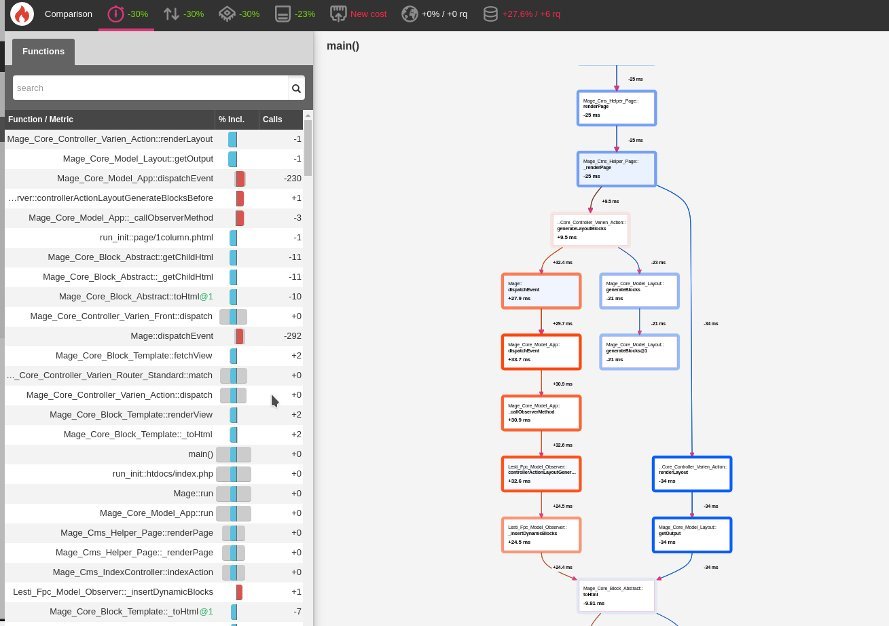The height and width of the screenshot is (626, 889).
Task: Select the wall time -30% metric
Action: (127, 14)
